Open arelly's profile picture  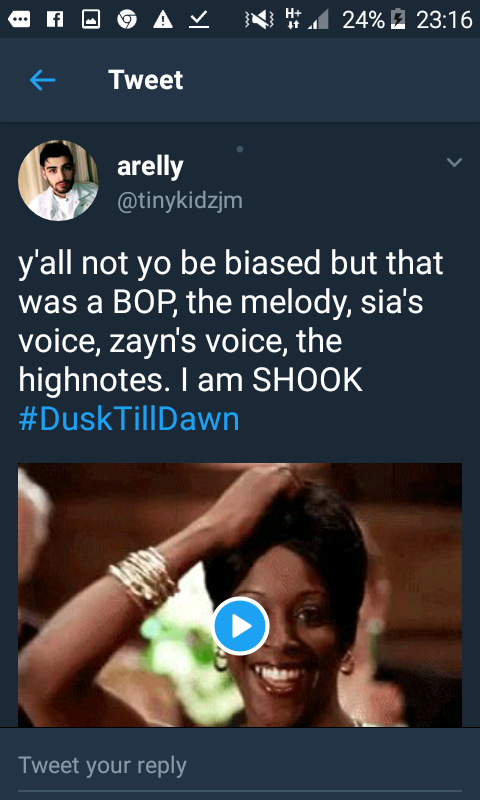click(59, 181)
